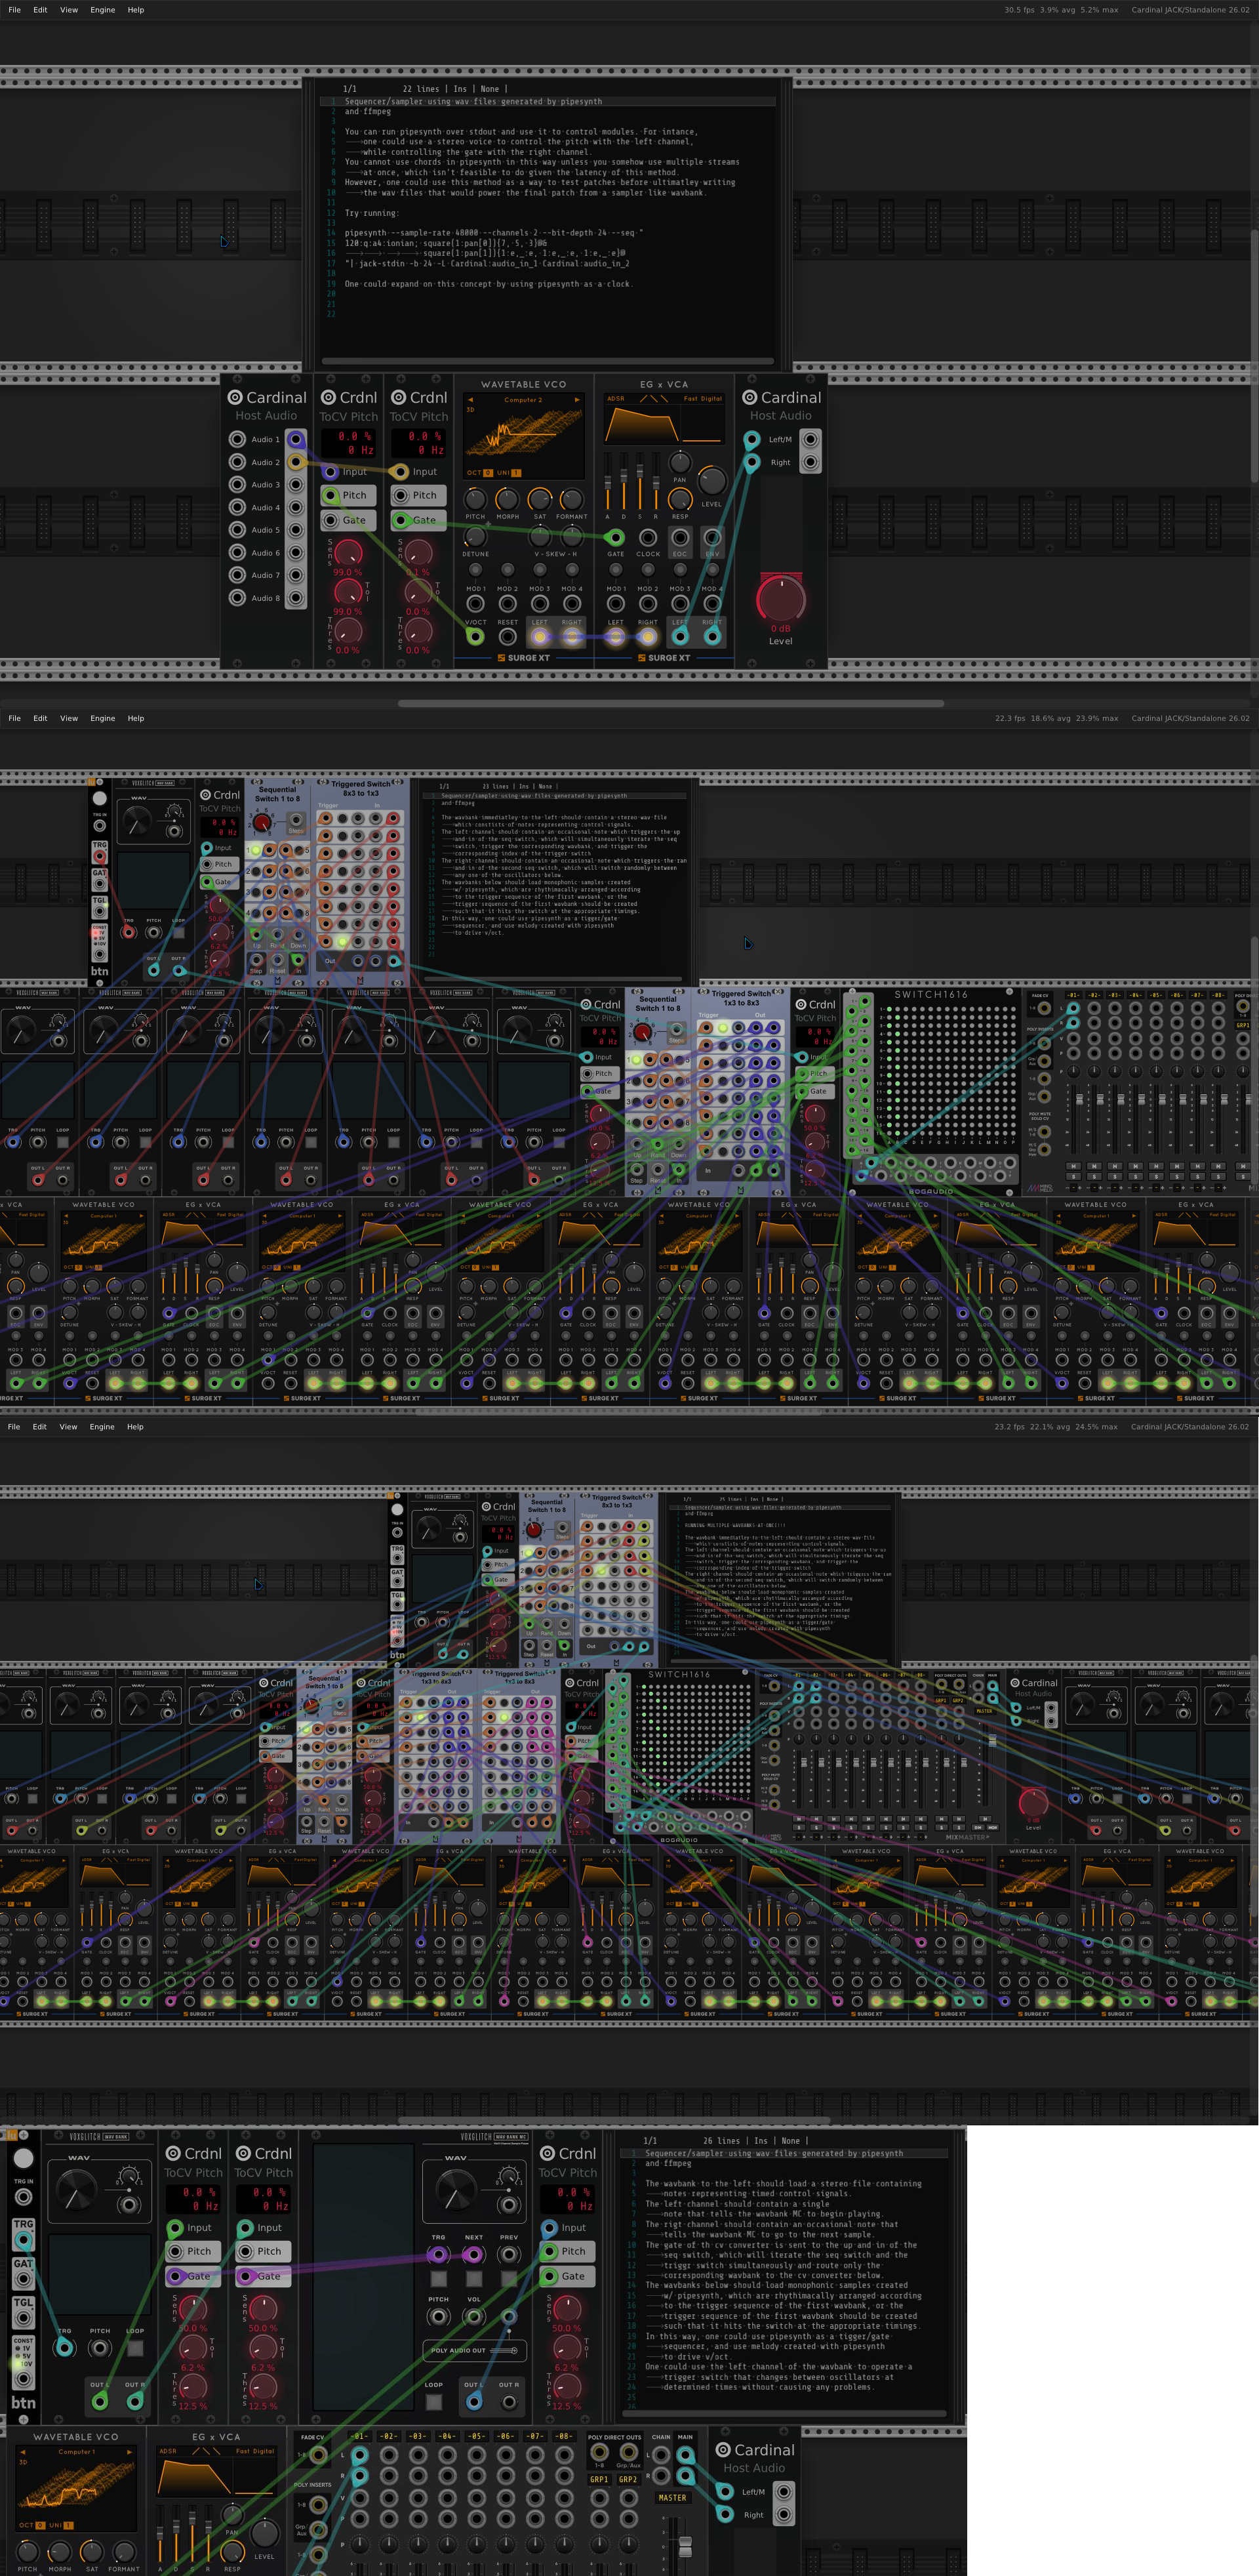
Task: Click the cyan-cabled Left/M jack in the top patch
Action: click(x=752, y=439)
